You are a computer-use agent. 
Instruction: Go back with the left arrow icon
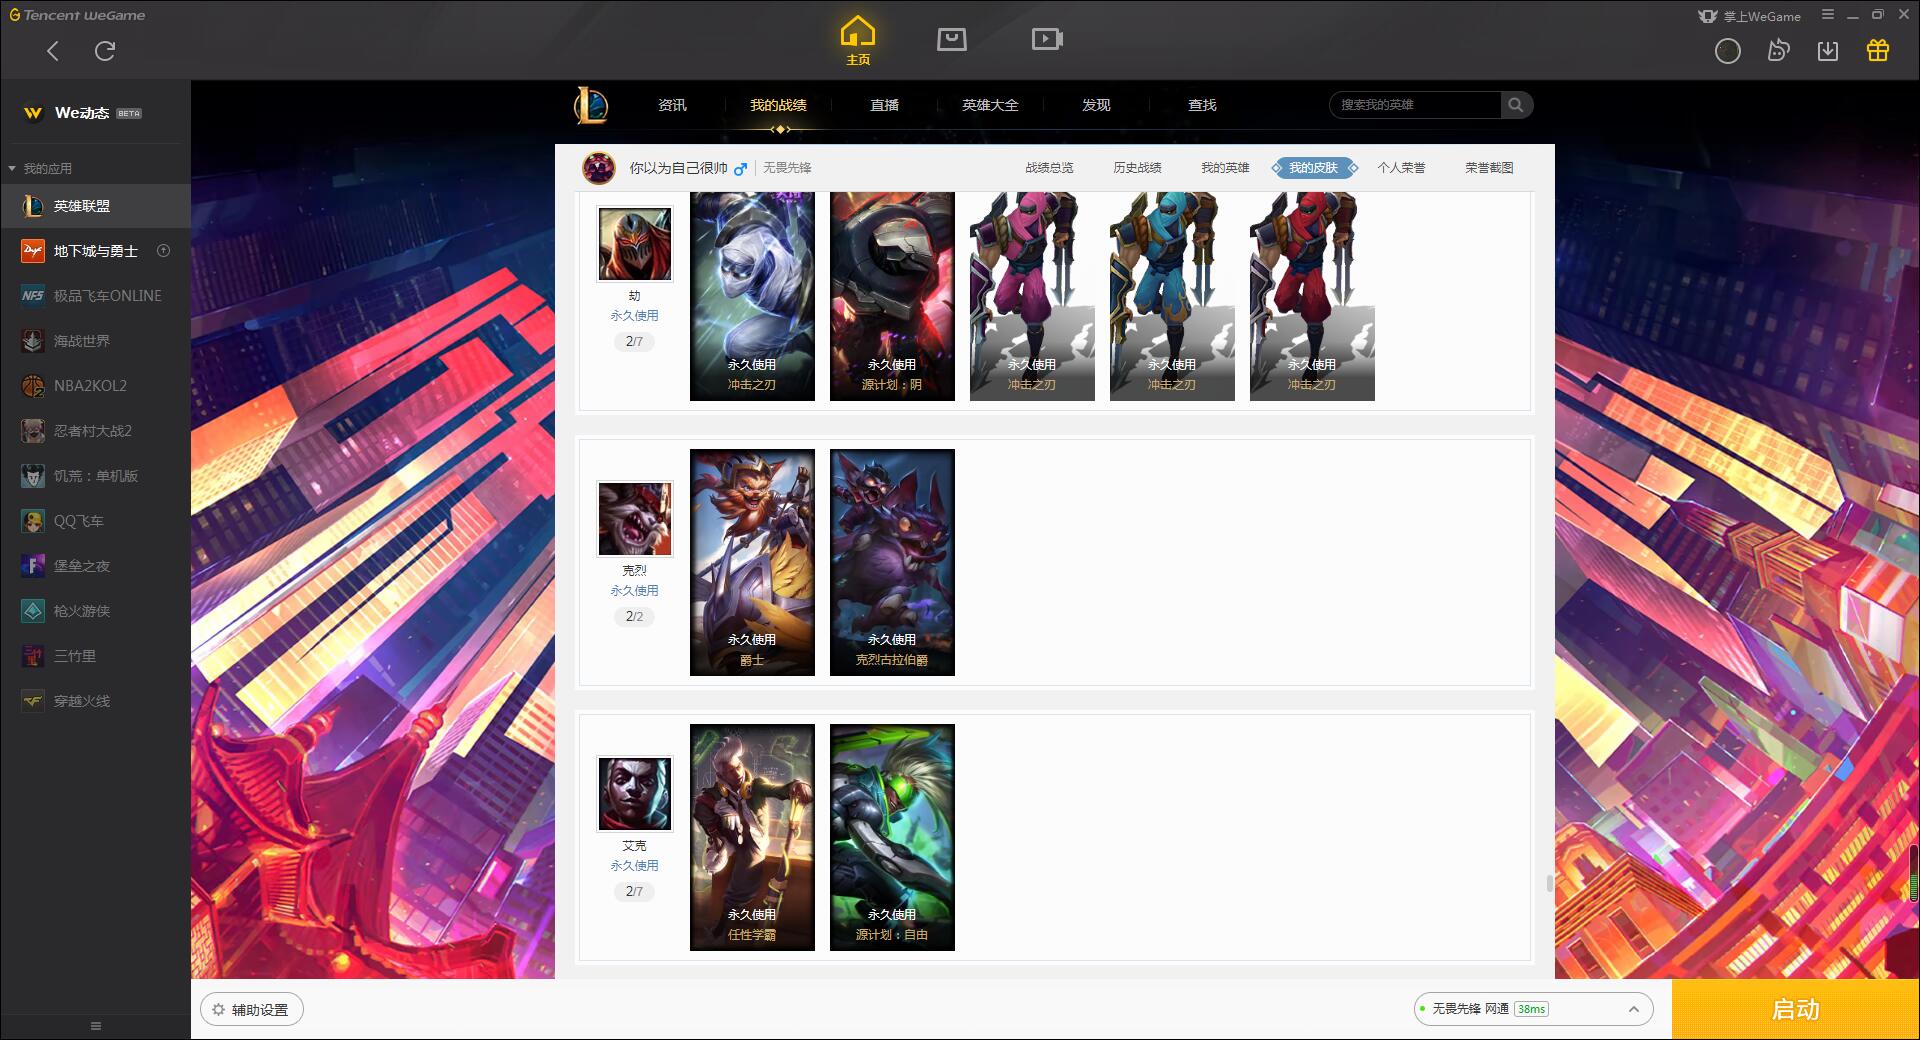(53, 51)
